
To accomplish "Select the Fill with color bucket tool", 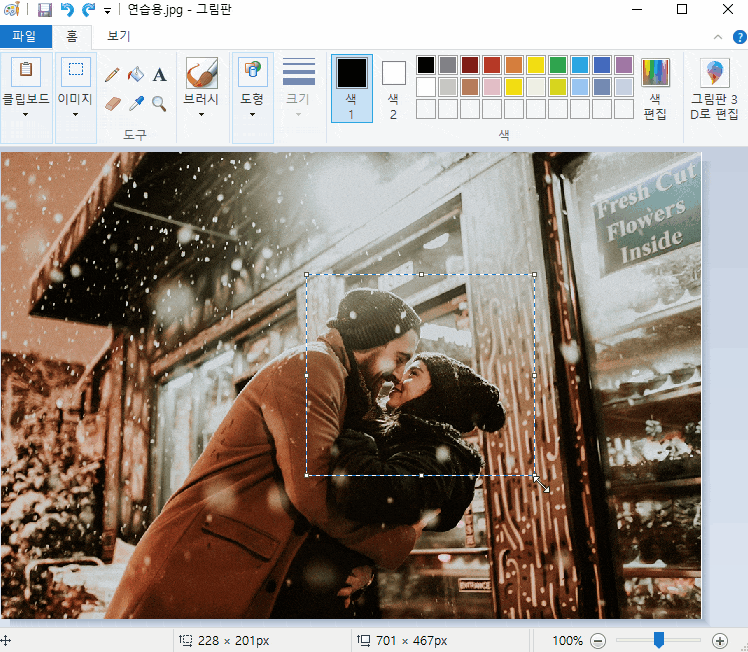I will coord(136,74).
